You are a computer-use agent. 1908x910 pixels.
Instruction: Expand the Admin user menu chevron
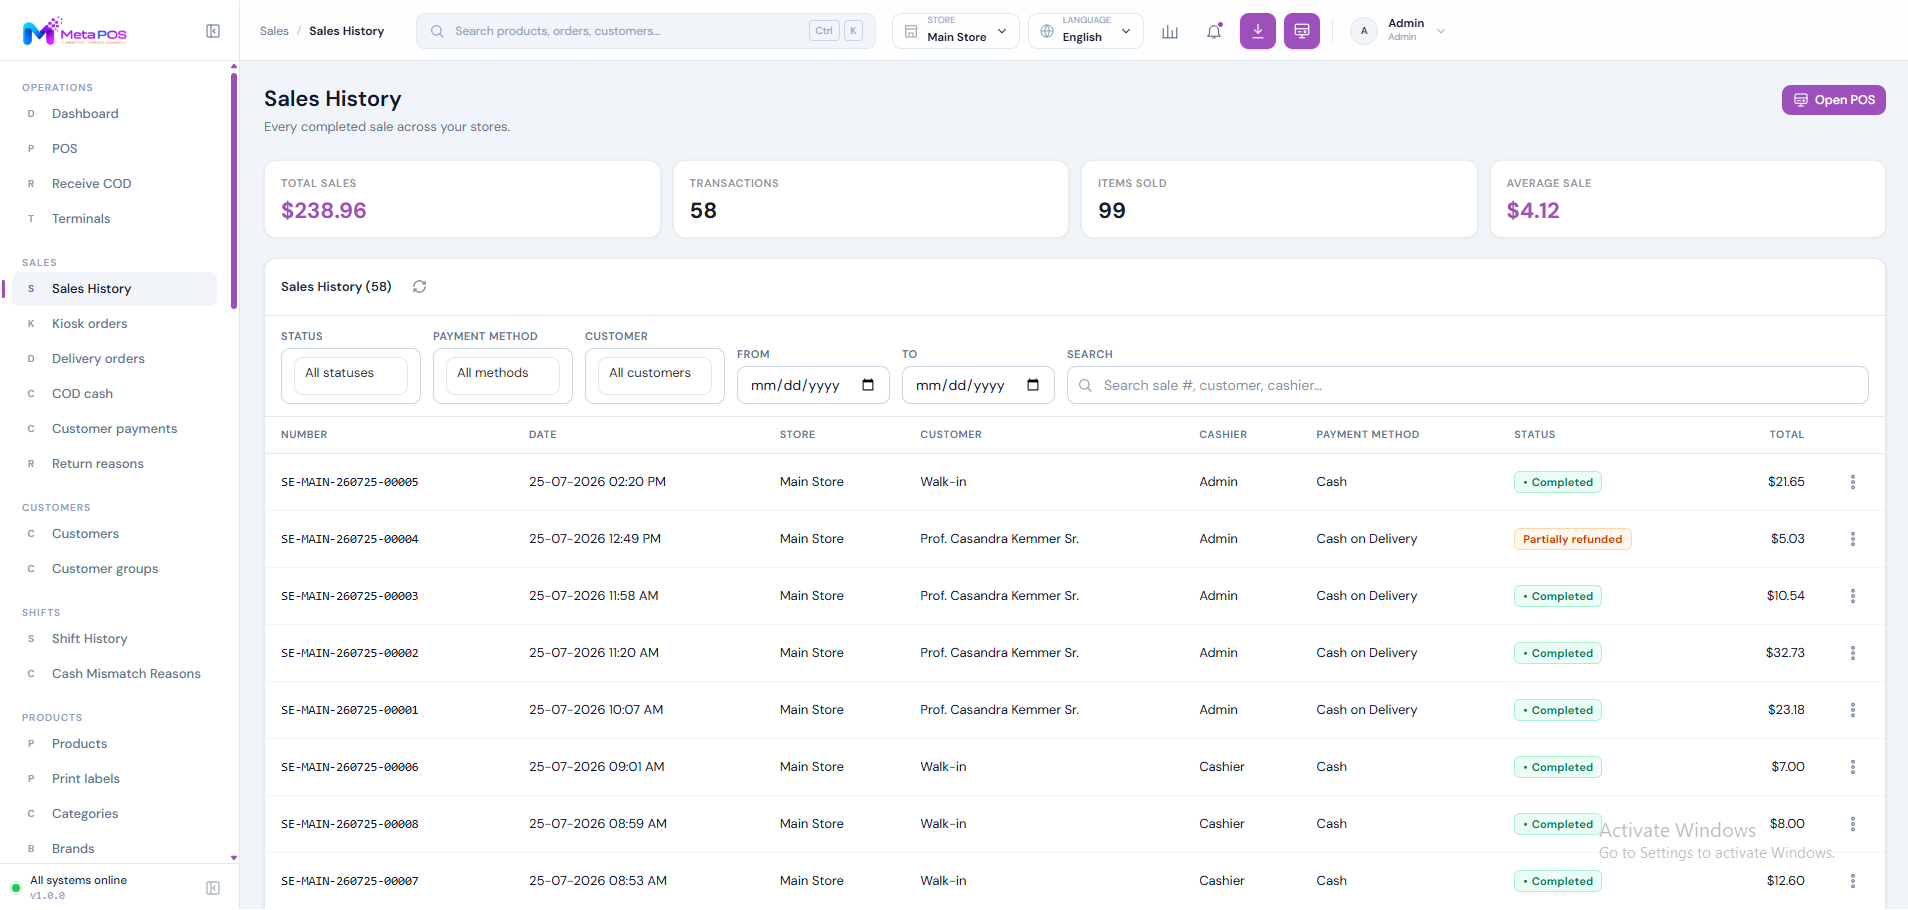tap(1441, 31)
